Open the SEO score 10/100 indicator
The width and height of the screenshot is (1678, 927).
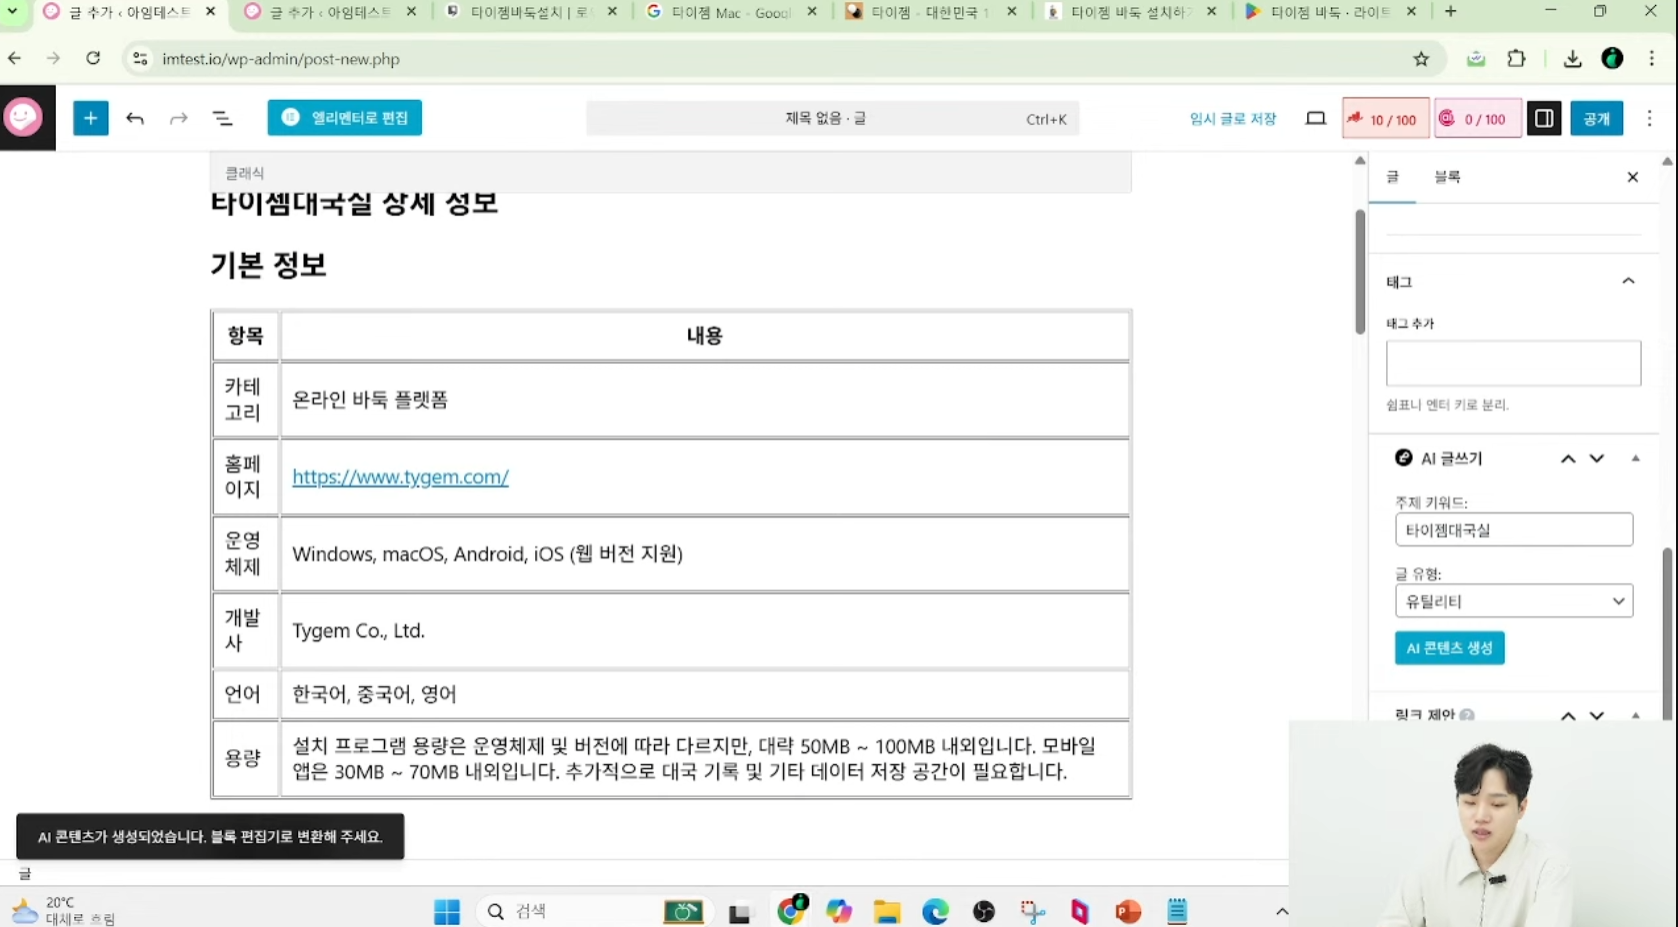click(1385, 119)
